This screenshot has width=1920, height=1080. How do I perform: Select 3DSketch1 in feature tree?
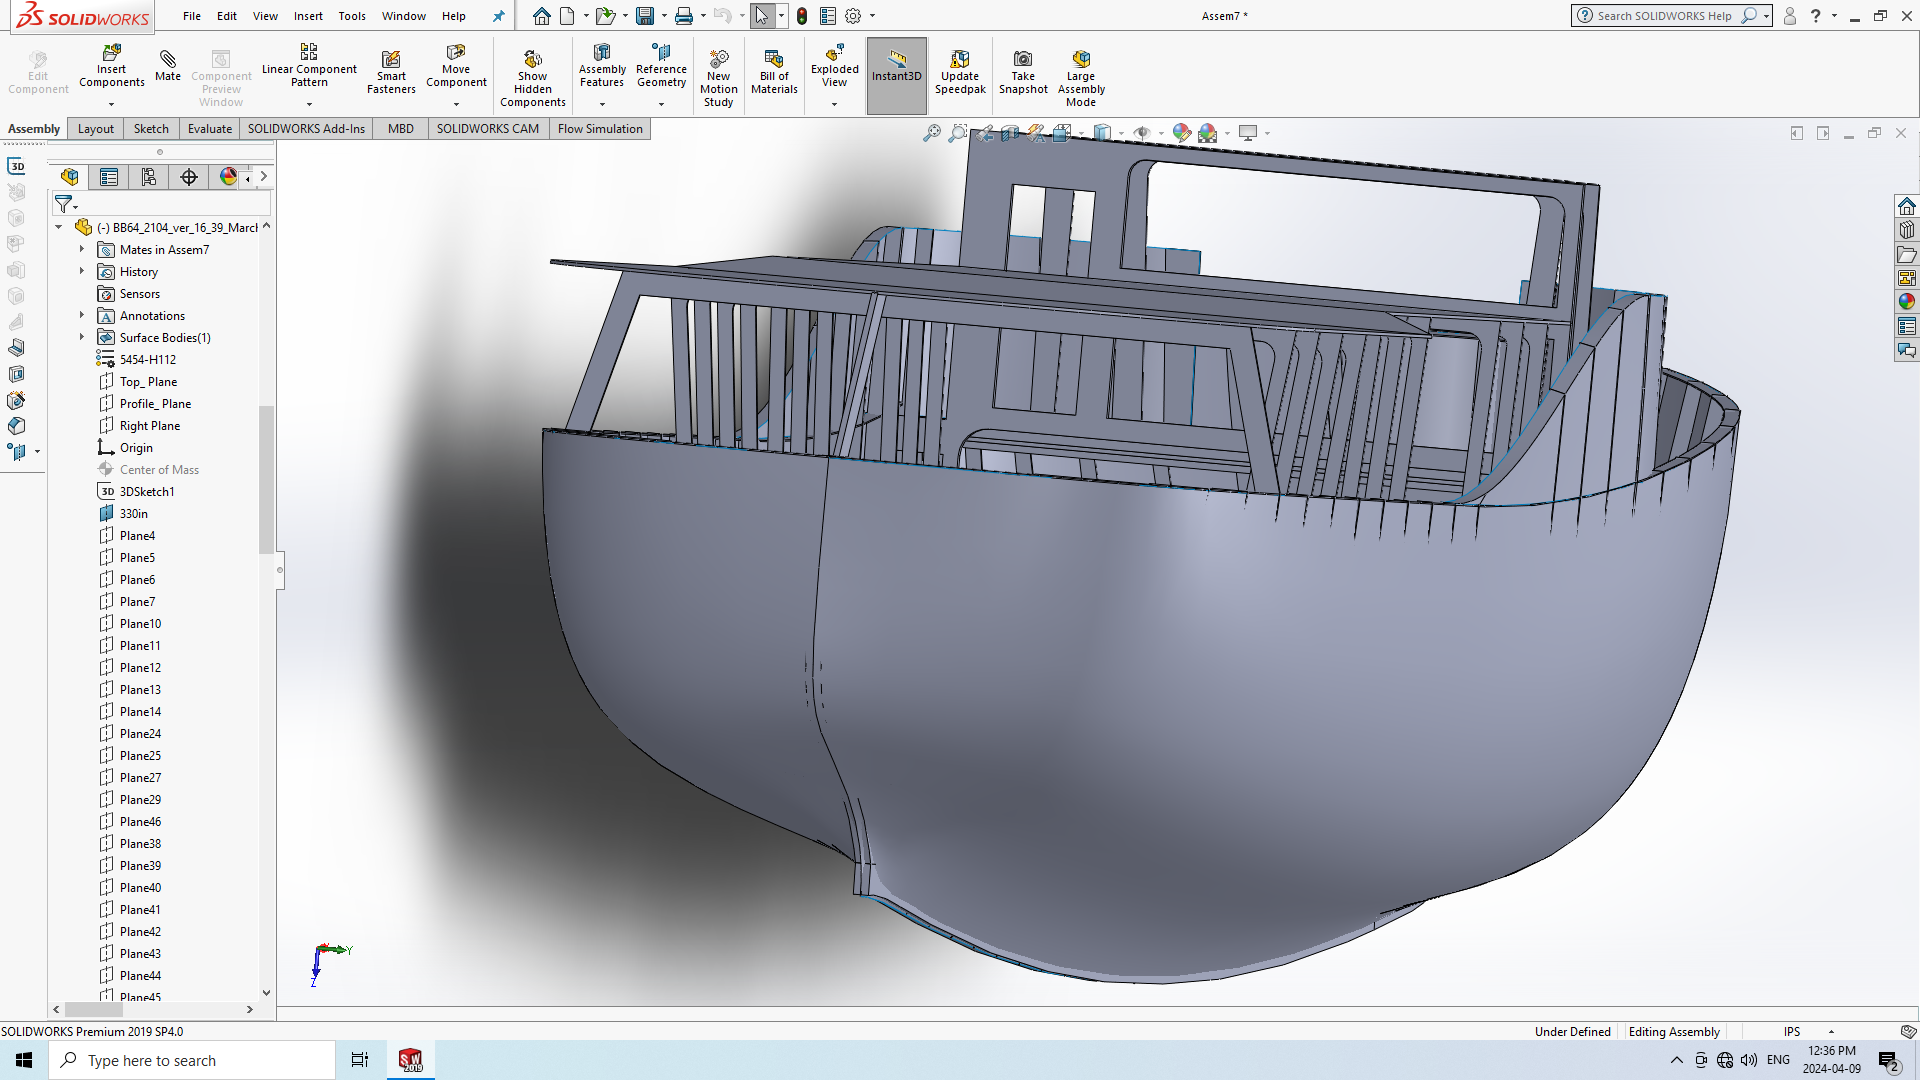point(147,492)
